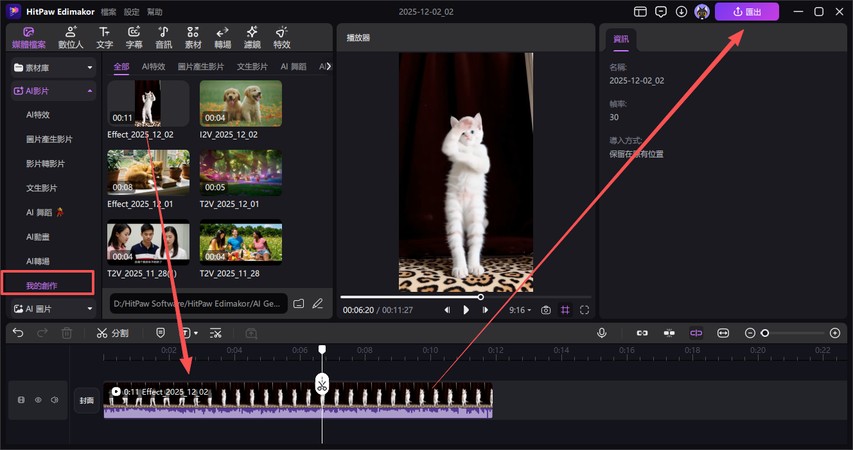Toggle track visibility eye icon
853x450 pixels.
(38, 400)
